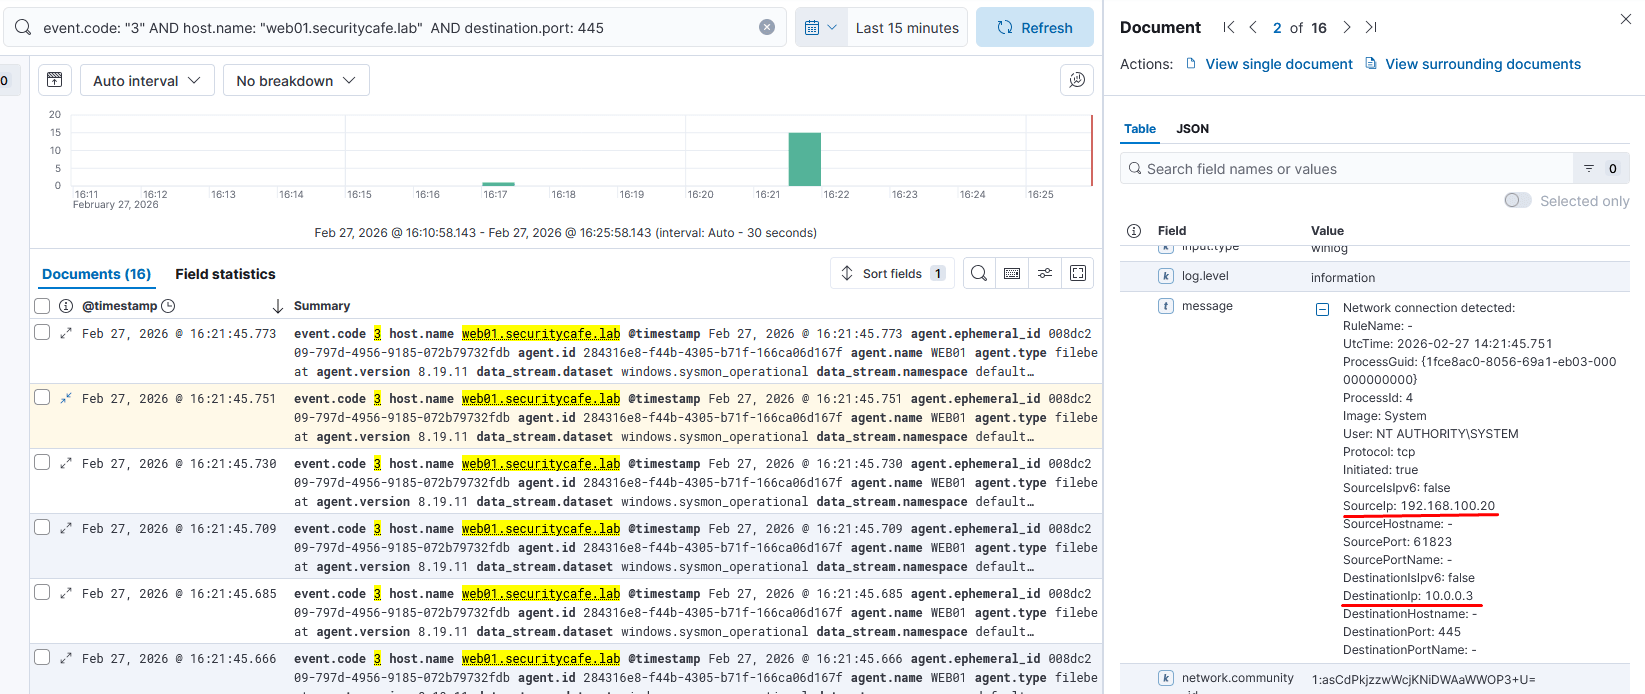Close the Document flyout panel

coord(1626,19)
